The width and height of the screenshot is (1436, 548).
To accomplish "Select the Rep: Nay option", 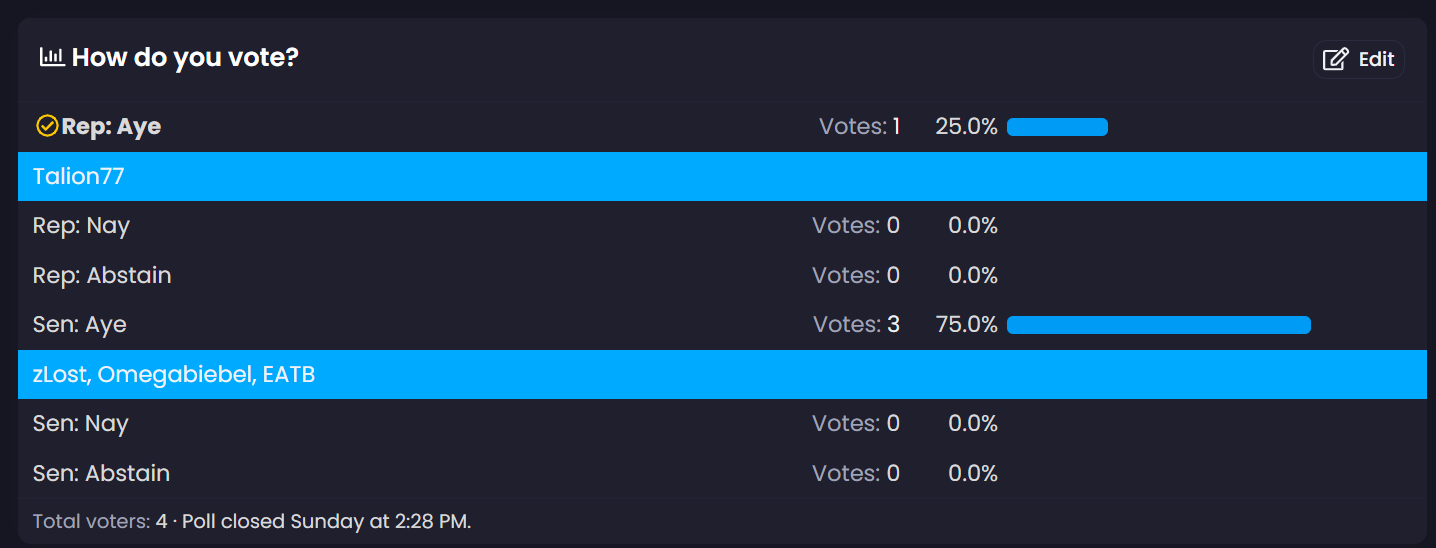I will (x=81, y=226).
